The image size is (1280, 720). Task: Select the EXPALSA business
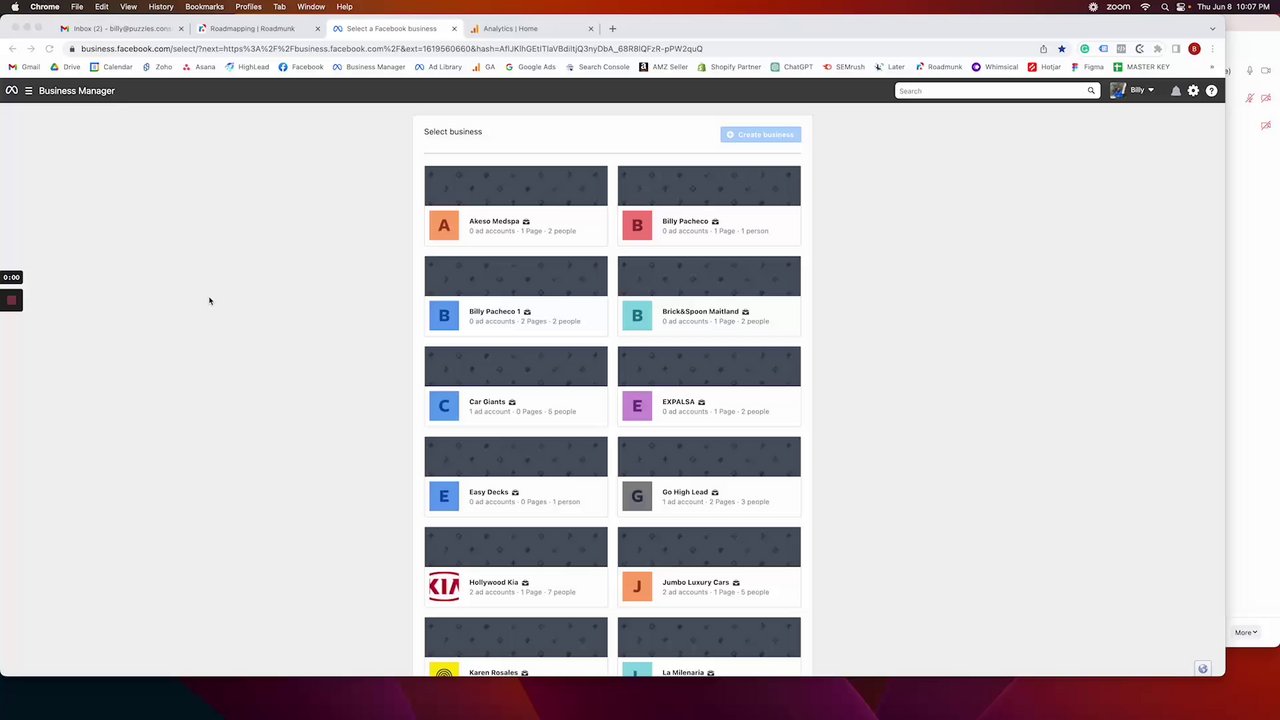coord(709,386)
